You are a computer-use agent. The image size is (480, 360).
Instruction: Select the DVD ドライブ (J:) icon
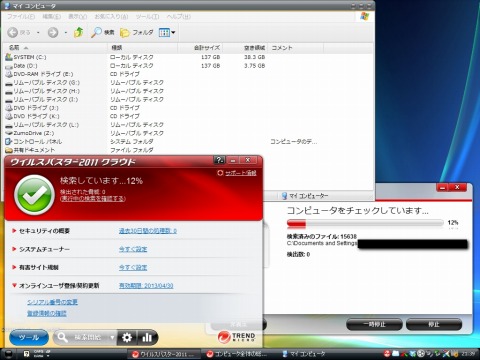click(9, 108)
